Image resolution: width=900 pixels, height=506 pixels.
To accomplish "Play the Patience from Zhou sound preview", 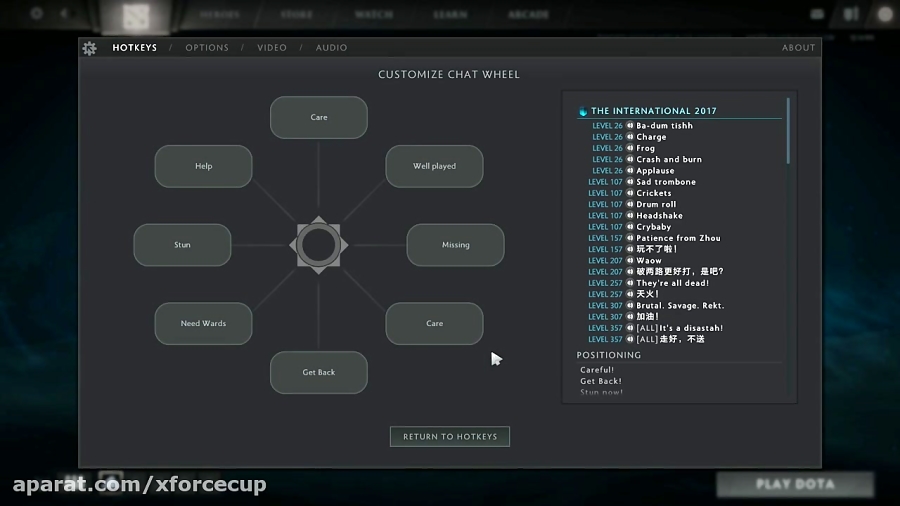I will pos(630,238).
